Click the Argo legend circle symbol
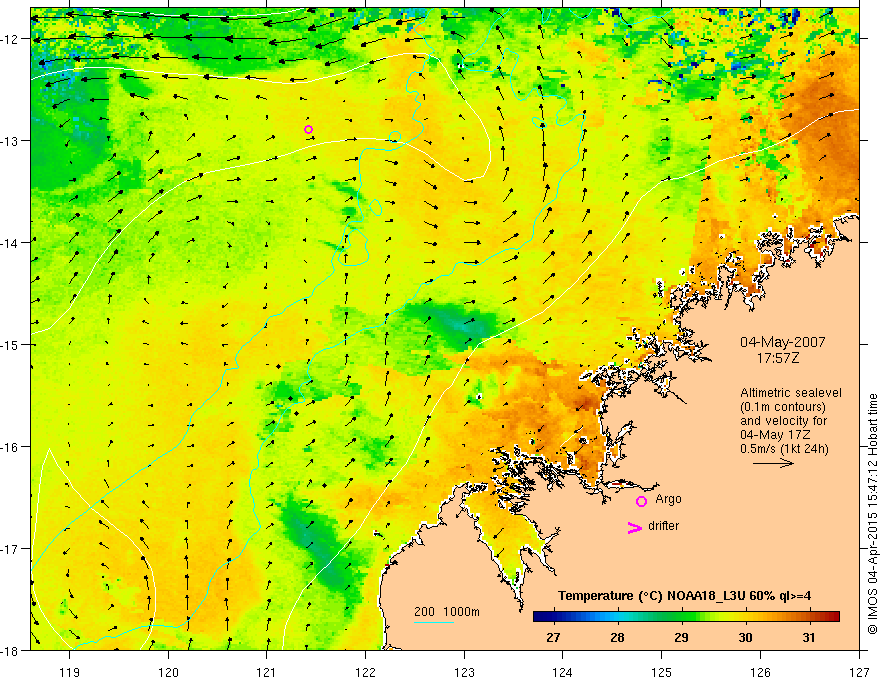 click(x=641, y=501)
